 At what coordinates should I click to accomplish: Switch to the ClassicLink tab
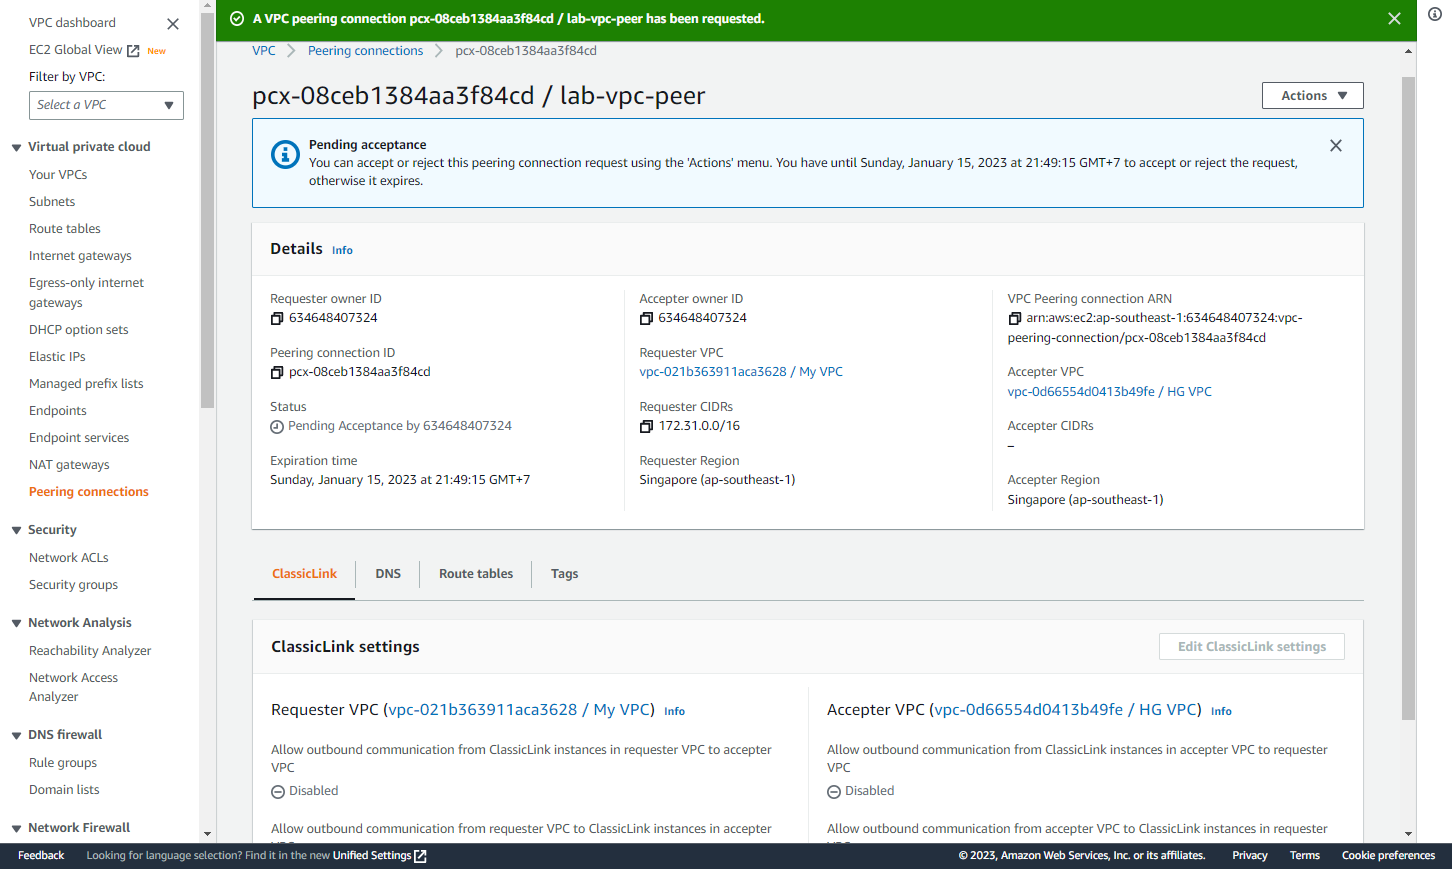coord(304,574)
